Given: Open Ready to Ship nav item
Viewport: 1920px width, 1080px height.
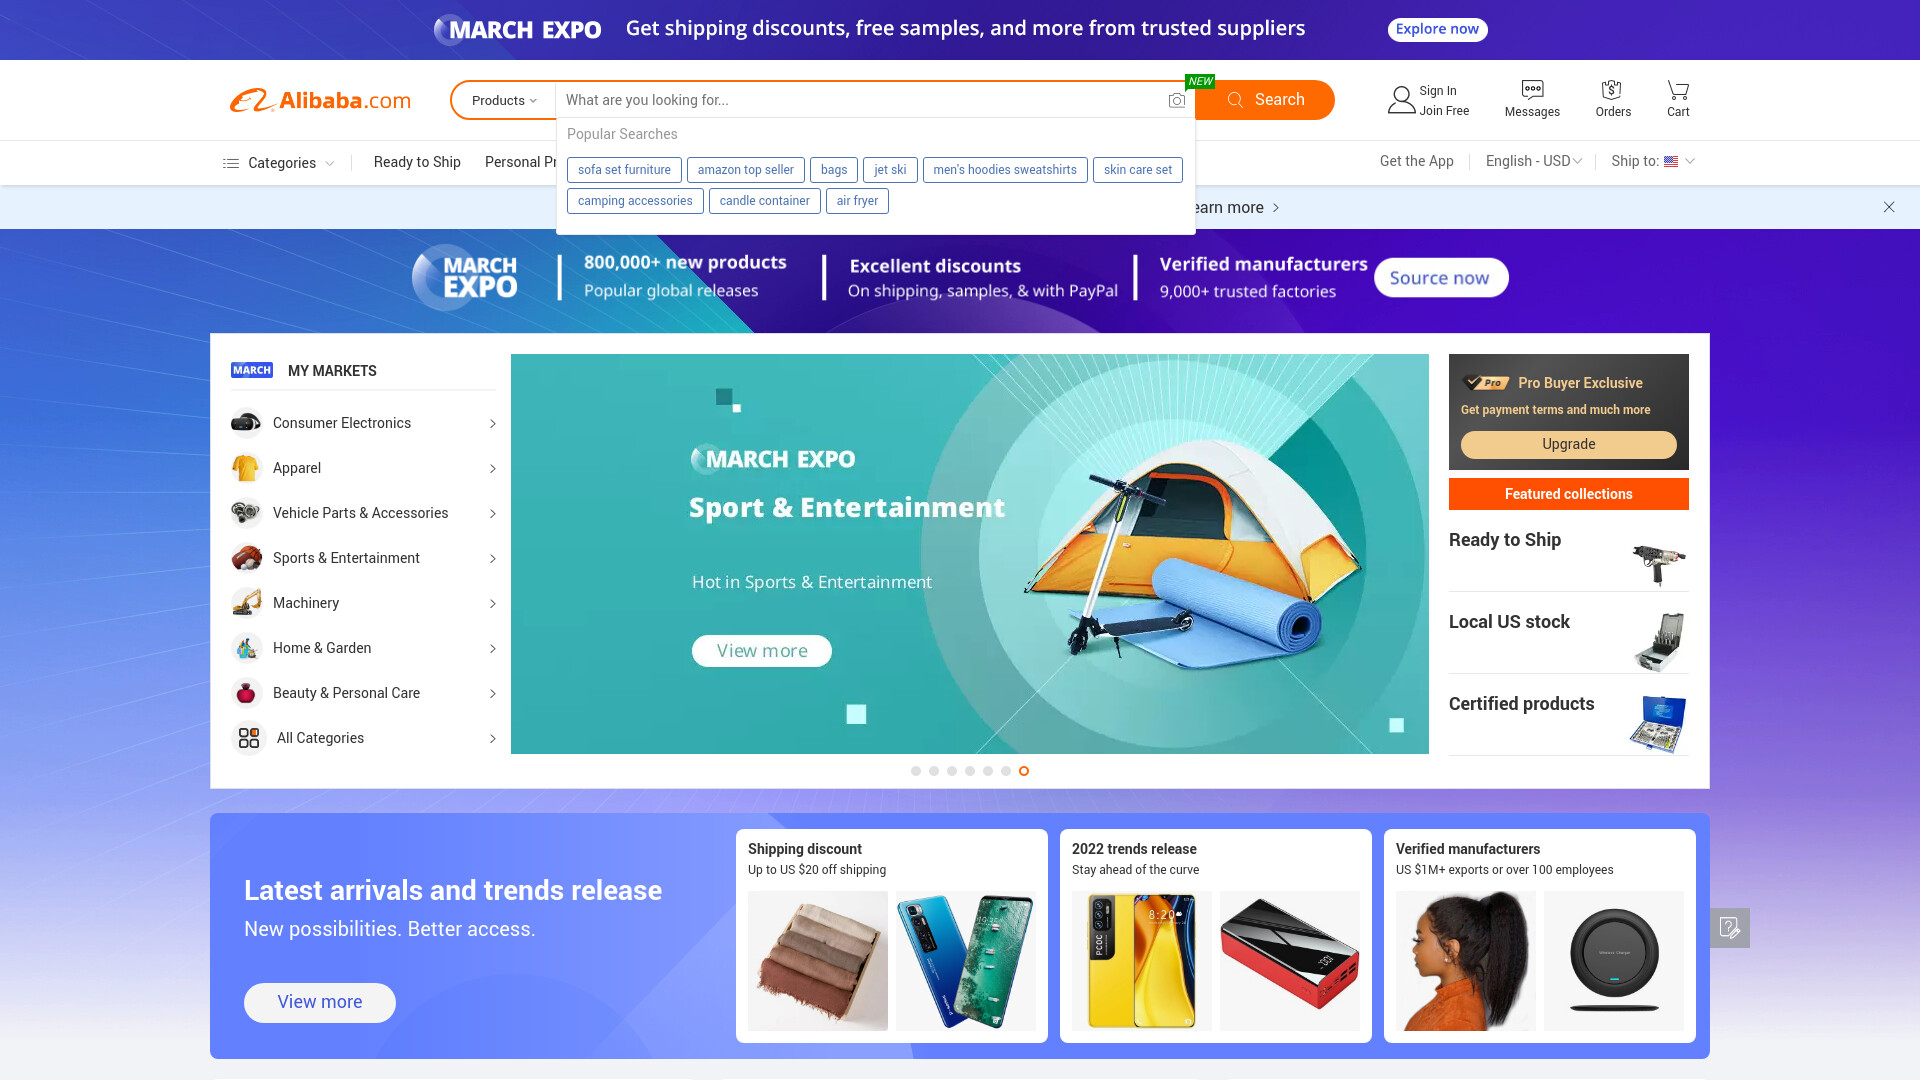Looking at the screenshot, I should click(x=417, y=162).
